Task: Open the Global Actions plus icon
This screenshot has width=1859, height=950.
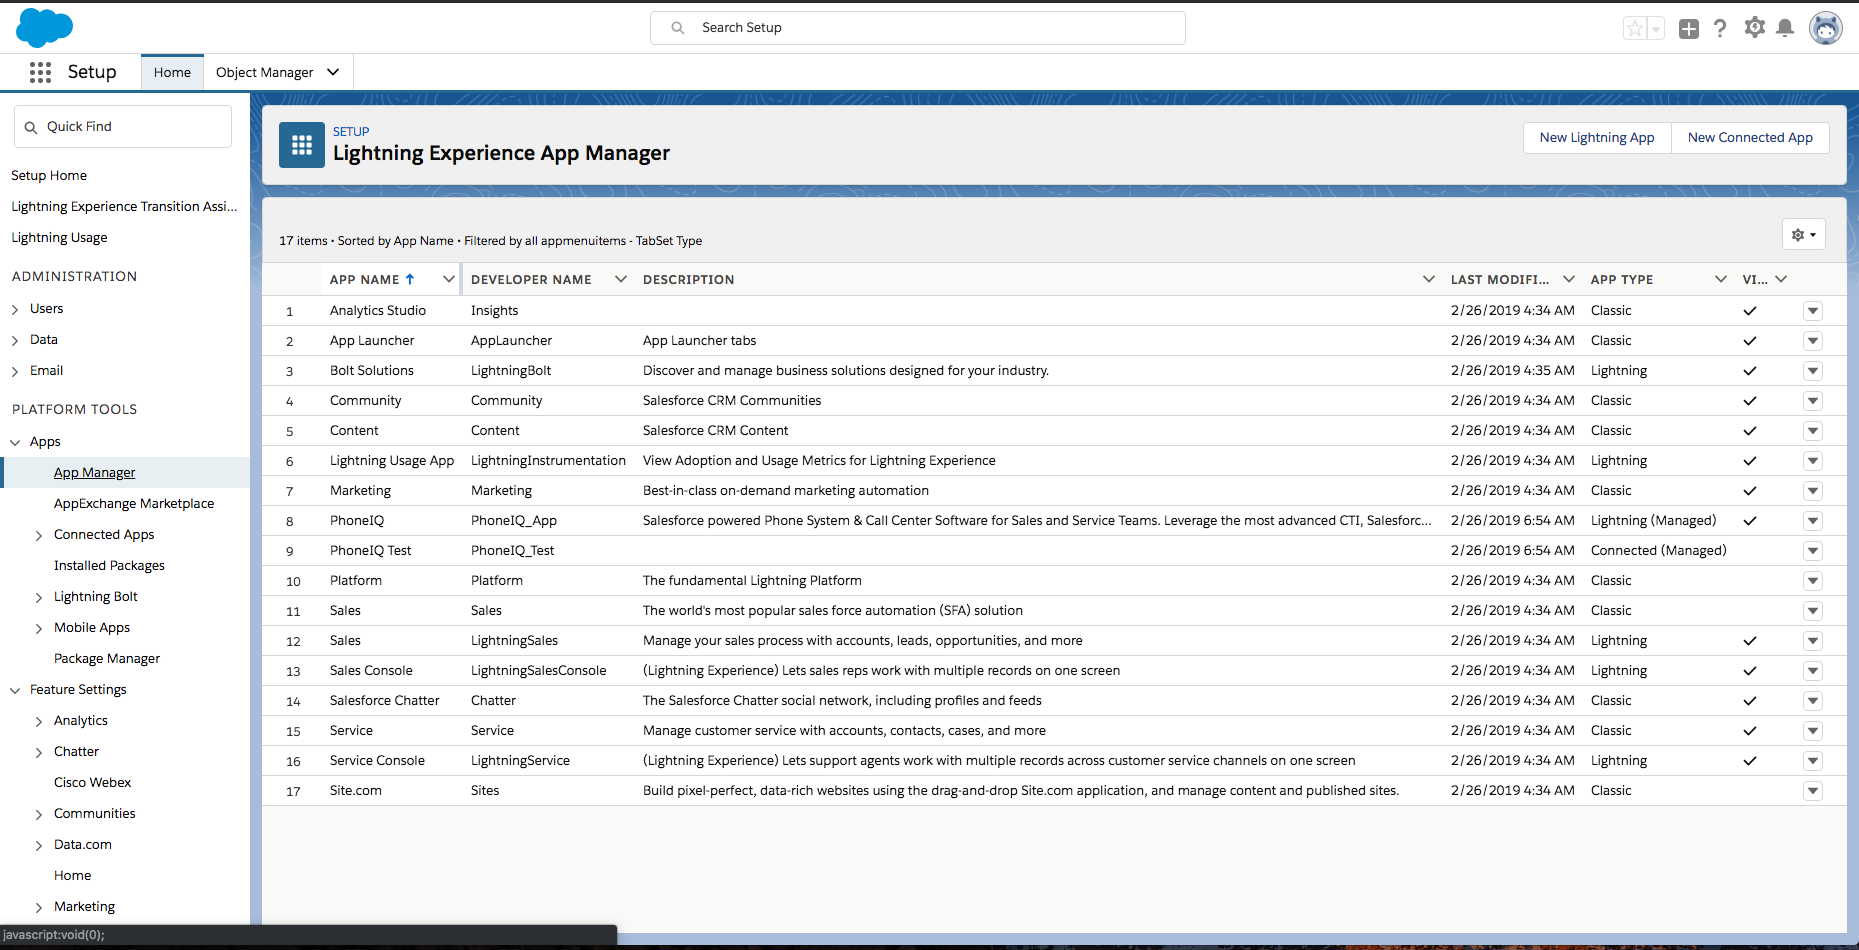Action: [x=1689, y=29]
